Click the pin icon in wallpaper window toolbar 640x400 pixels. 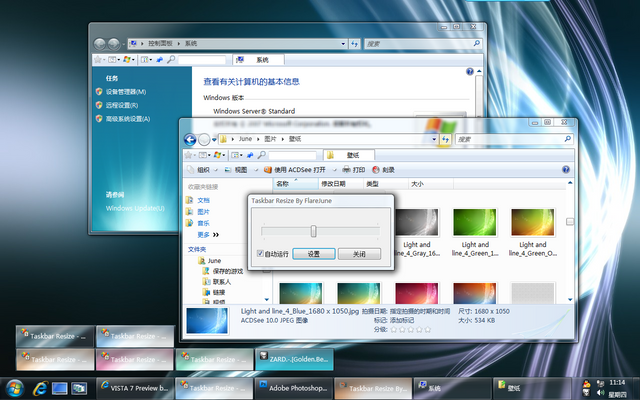coord(250,155)
